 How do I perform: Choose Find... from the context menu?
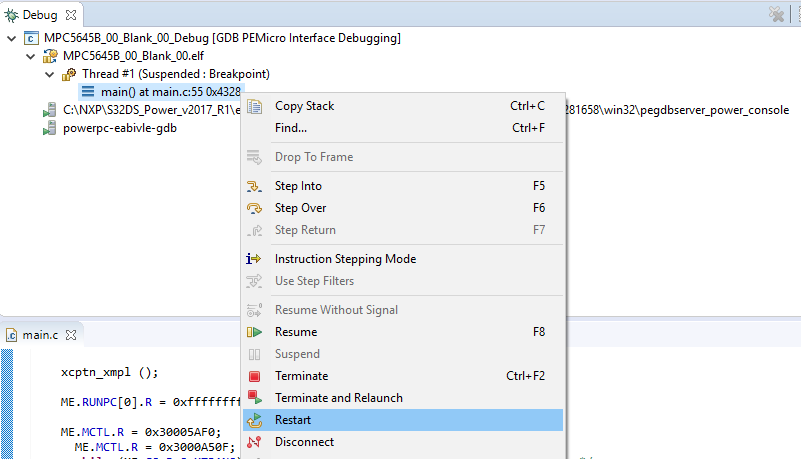[x=291, y=128]
